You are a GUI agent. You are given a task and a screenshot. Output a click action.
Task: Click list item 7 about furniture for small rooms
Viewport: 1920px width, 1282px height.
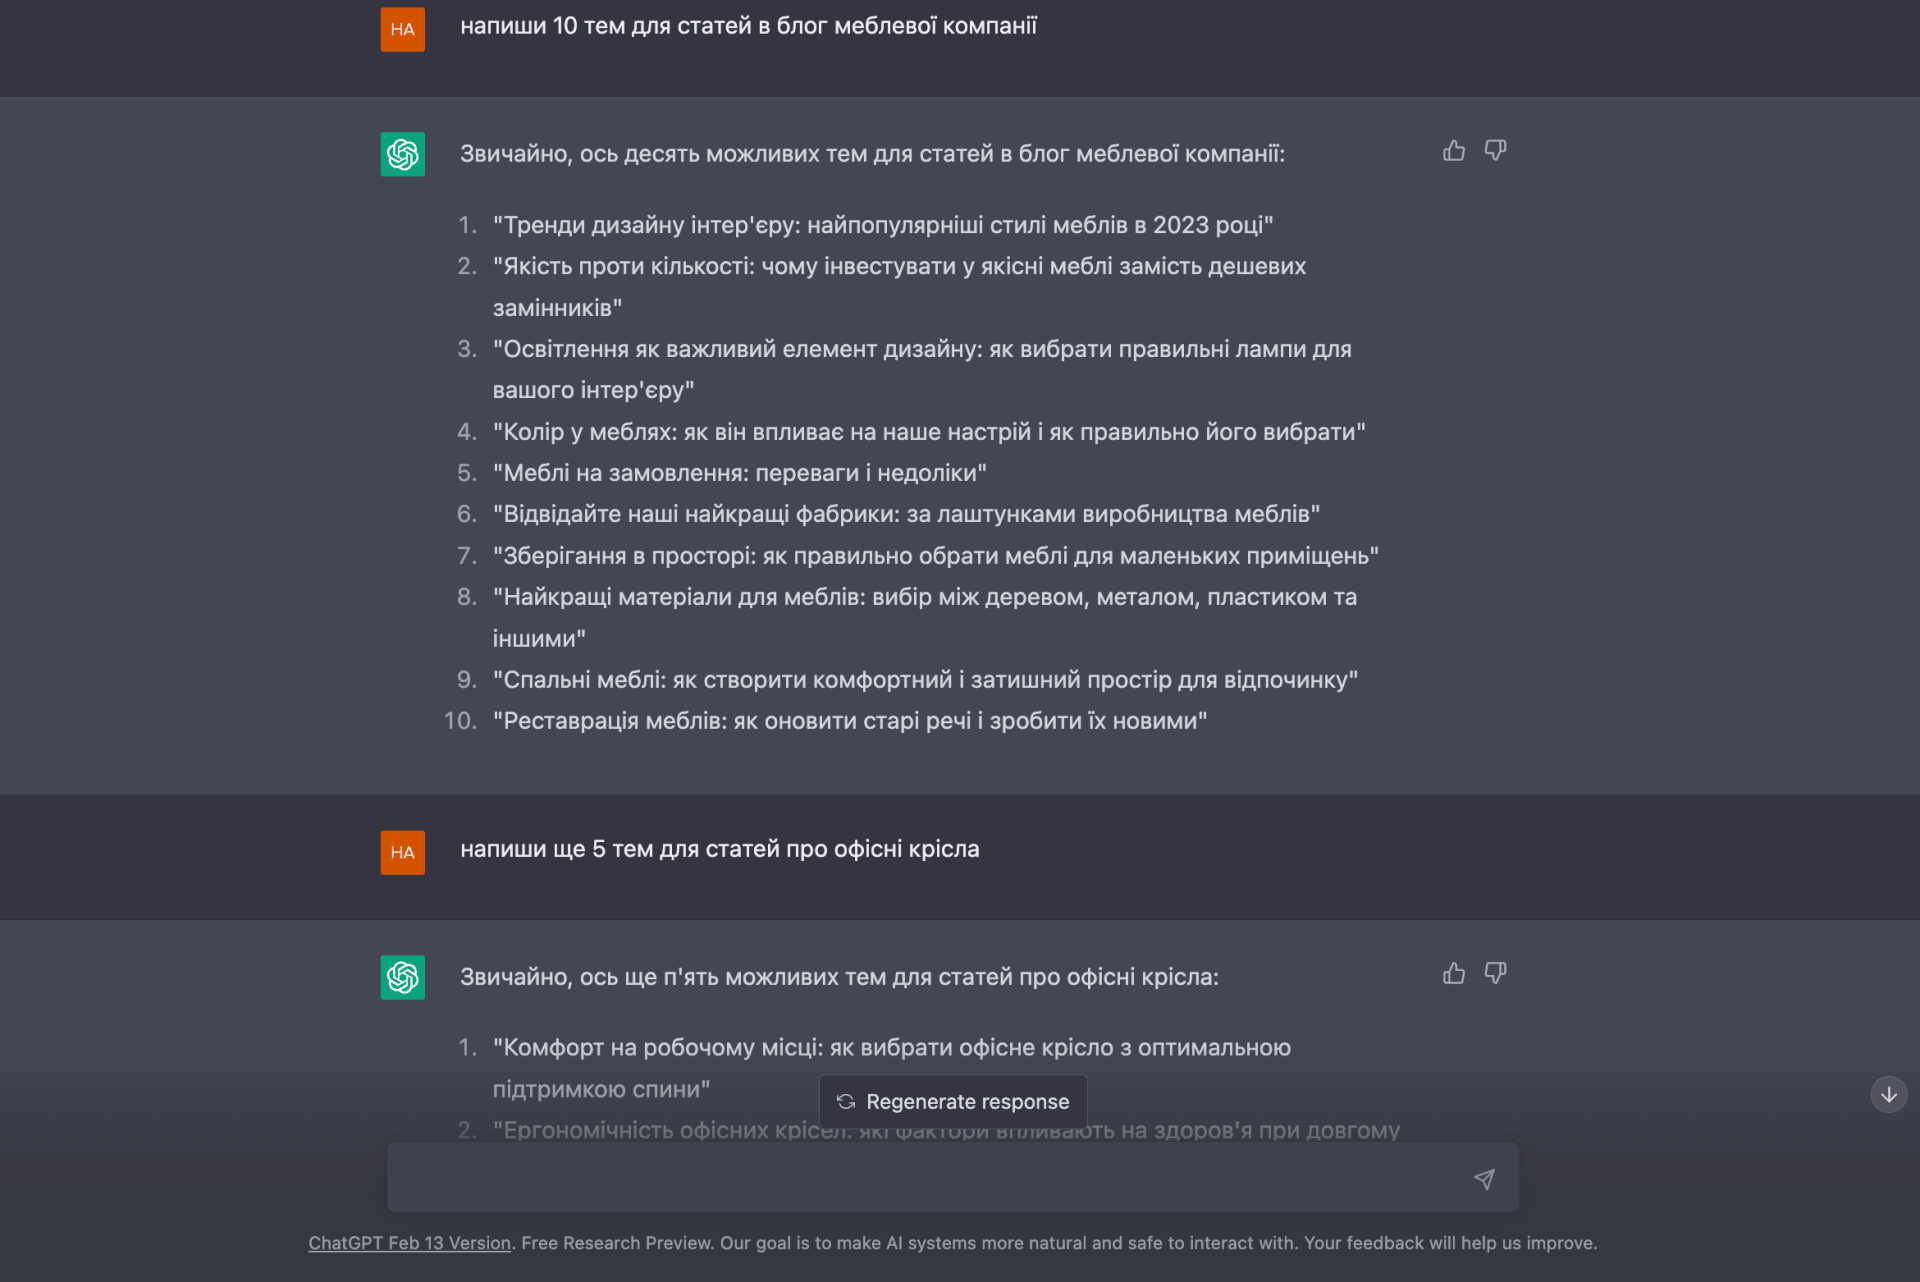(x=935, y=556)
